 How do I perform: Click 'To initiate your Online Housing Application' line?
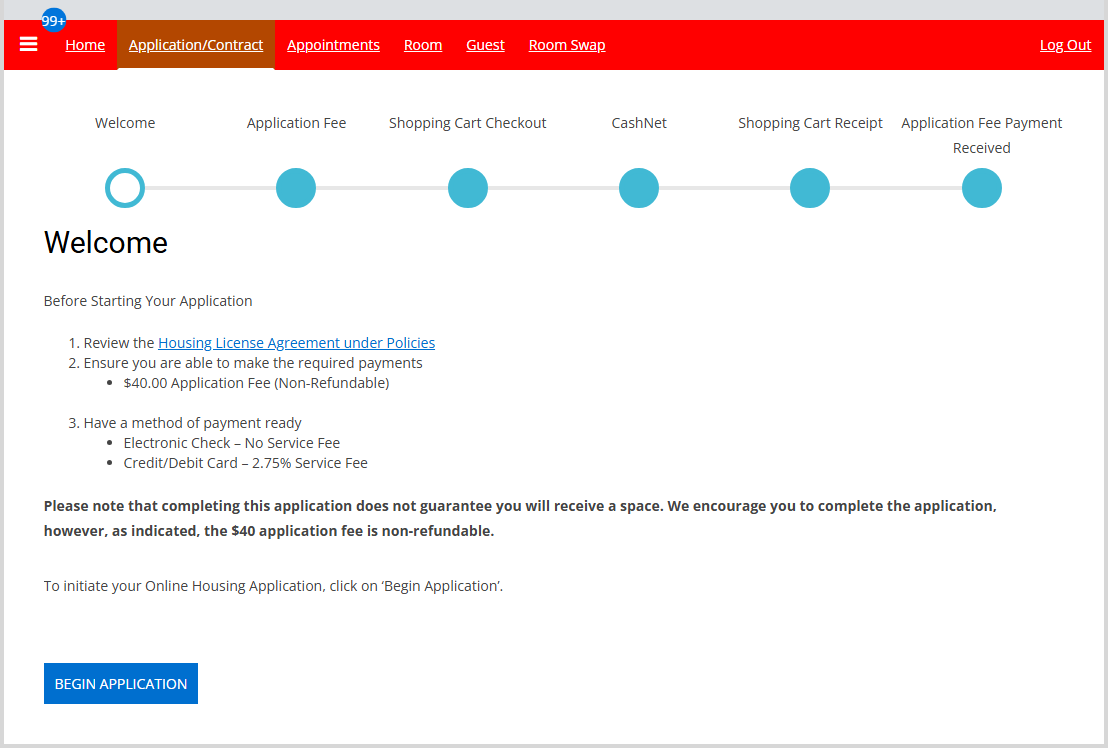point(273,586)
